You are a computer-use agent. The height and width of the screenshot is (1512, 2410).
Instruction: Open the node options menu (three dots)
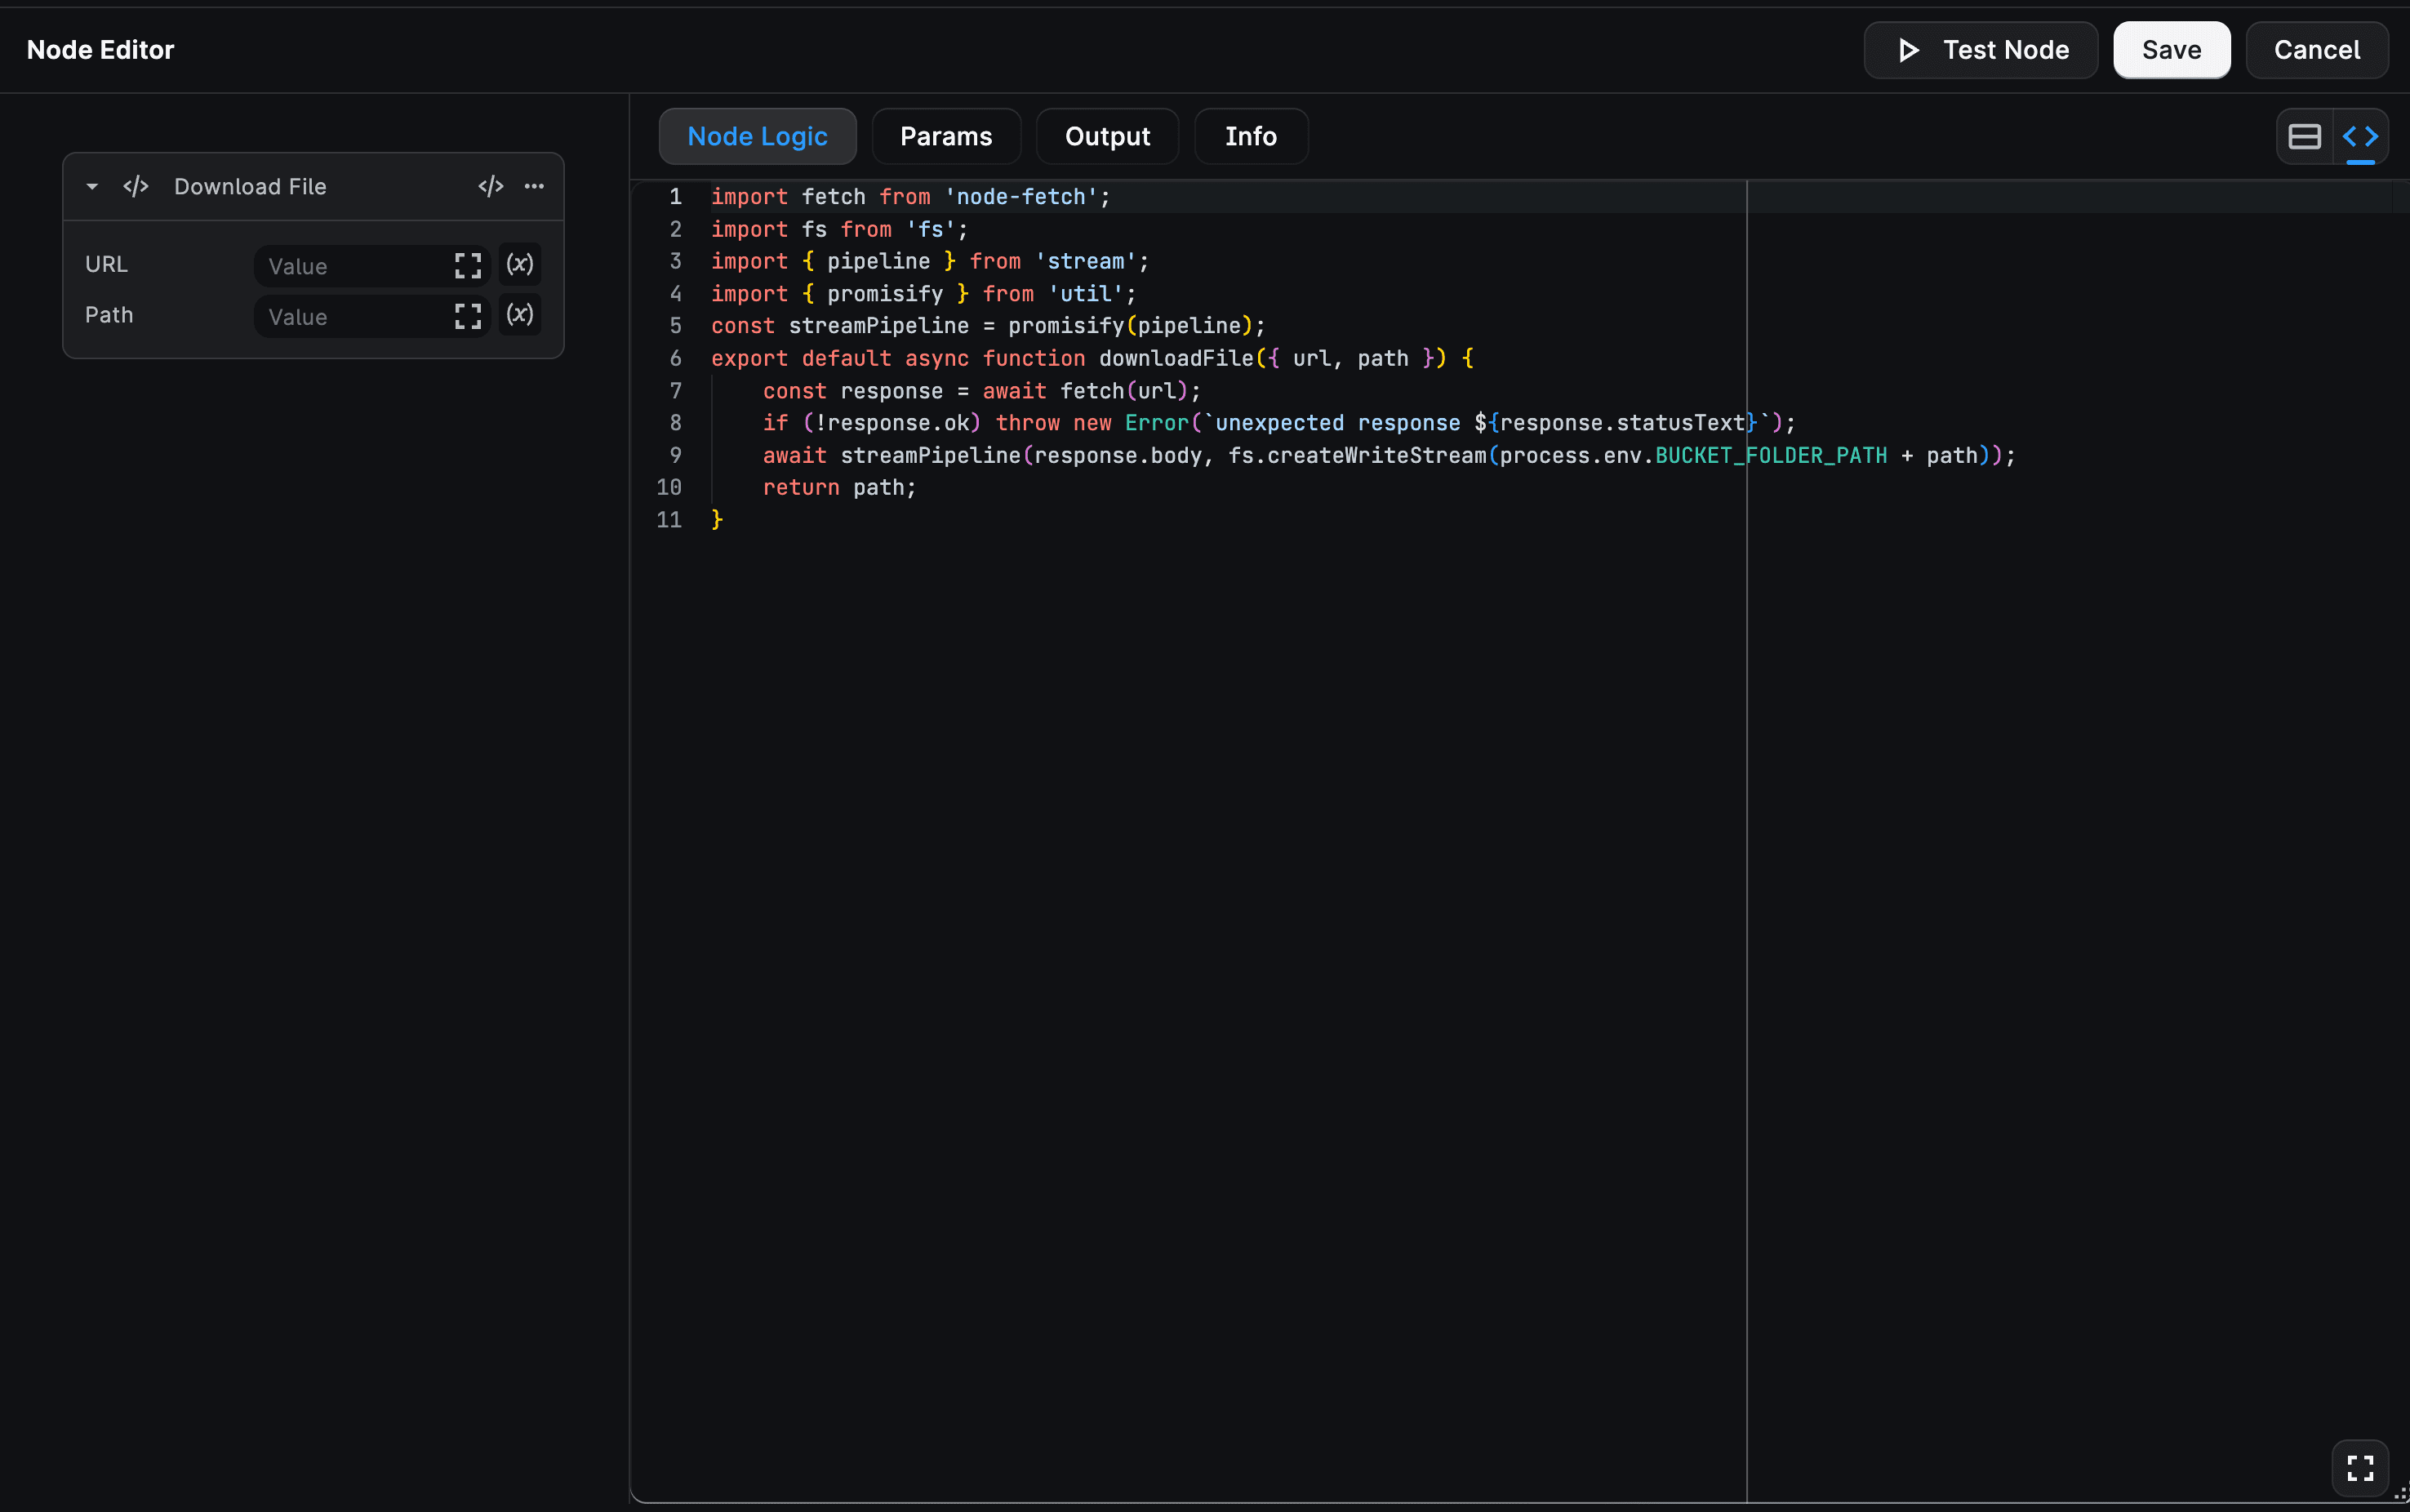535,186
